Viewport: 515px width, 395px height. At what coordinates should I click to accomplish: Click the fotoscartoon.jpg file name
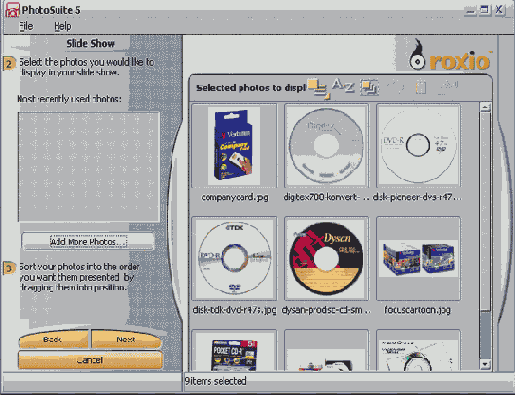click(x=417, y=310)
